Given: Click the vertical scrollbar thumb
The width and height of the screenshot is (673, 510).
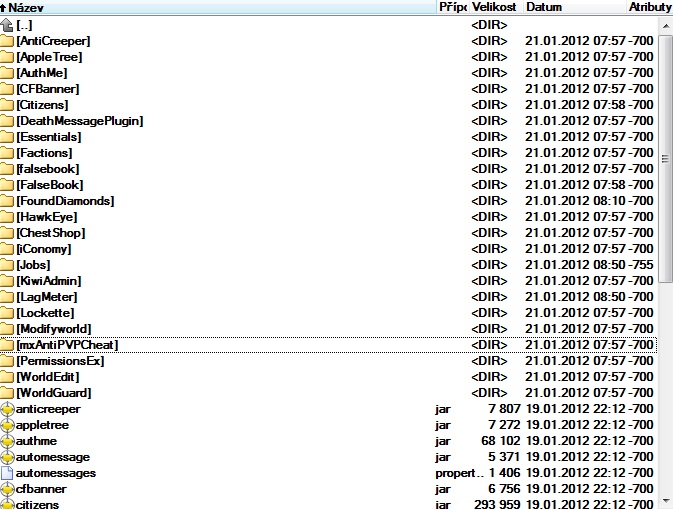Looking at the screenshot, I should tap(665, 159).
